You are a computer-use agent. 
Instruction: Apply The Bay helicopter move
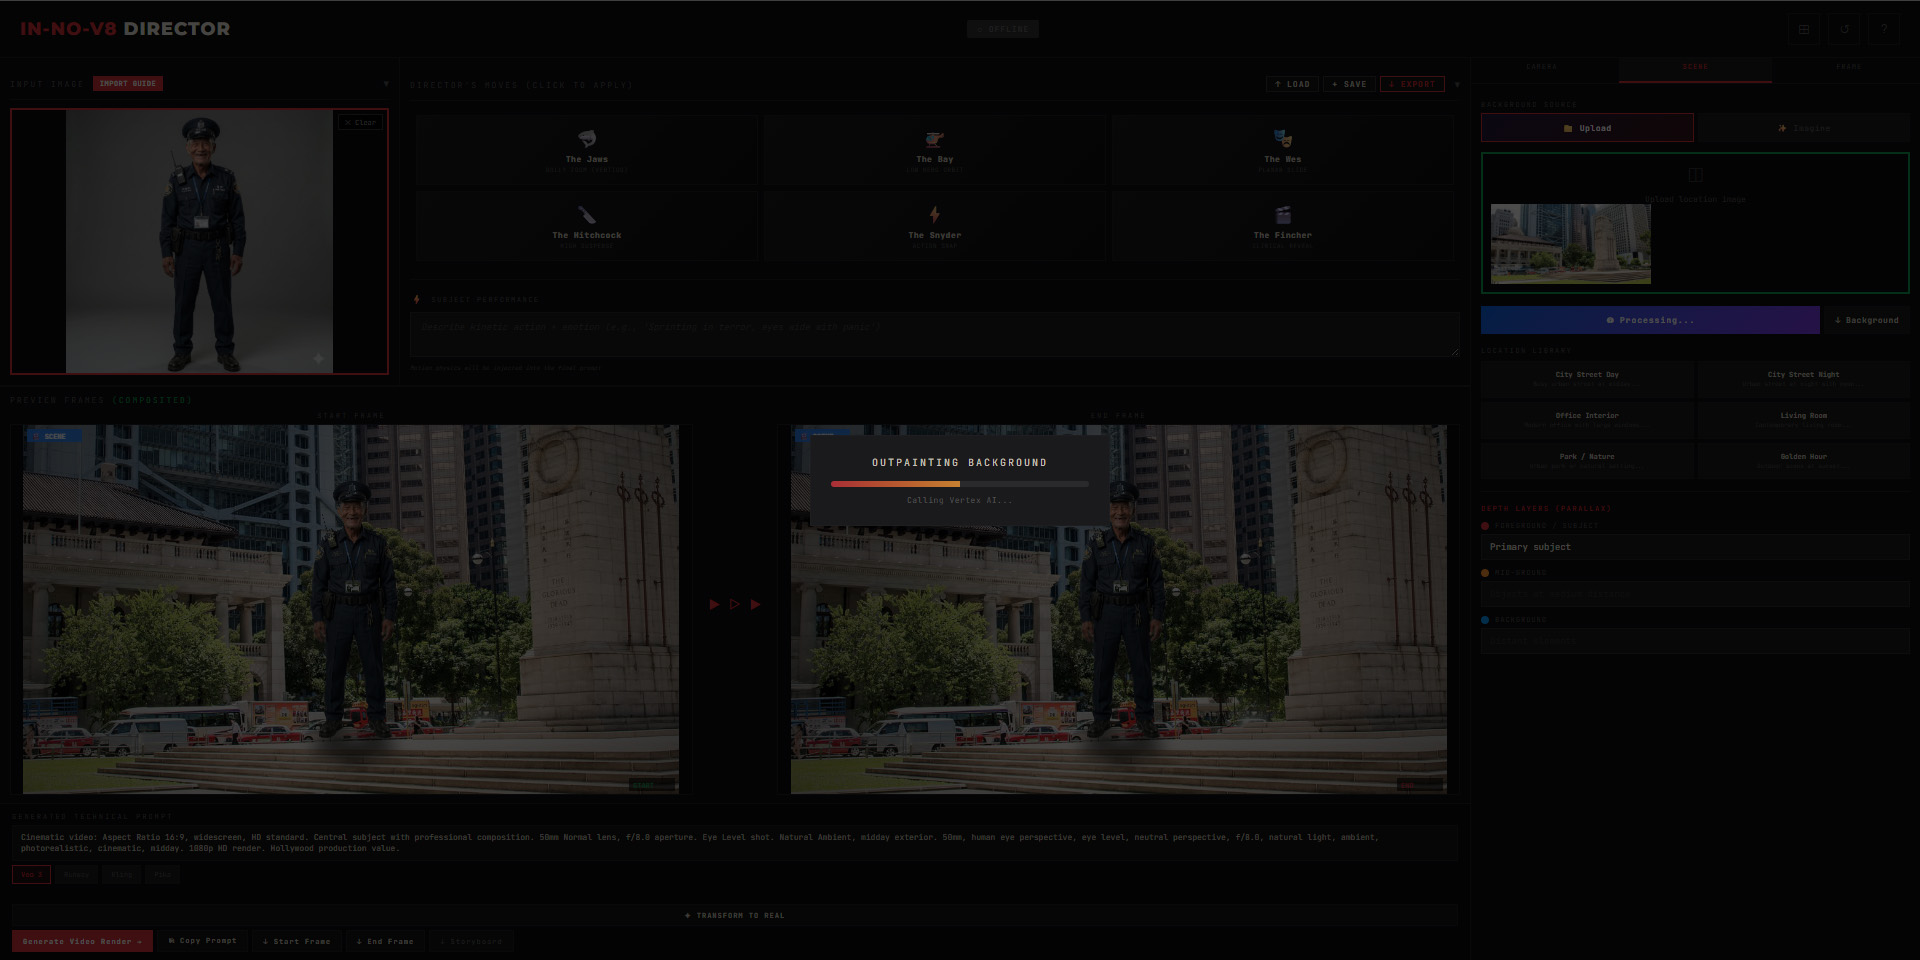pyautogui.click(x=934, y=150)
